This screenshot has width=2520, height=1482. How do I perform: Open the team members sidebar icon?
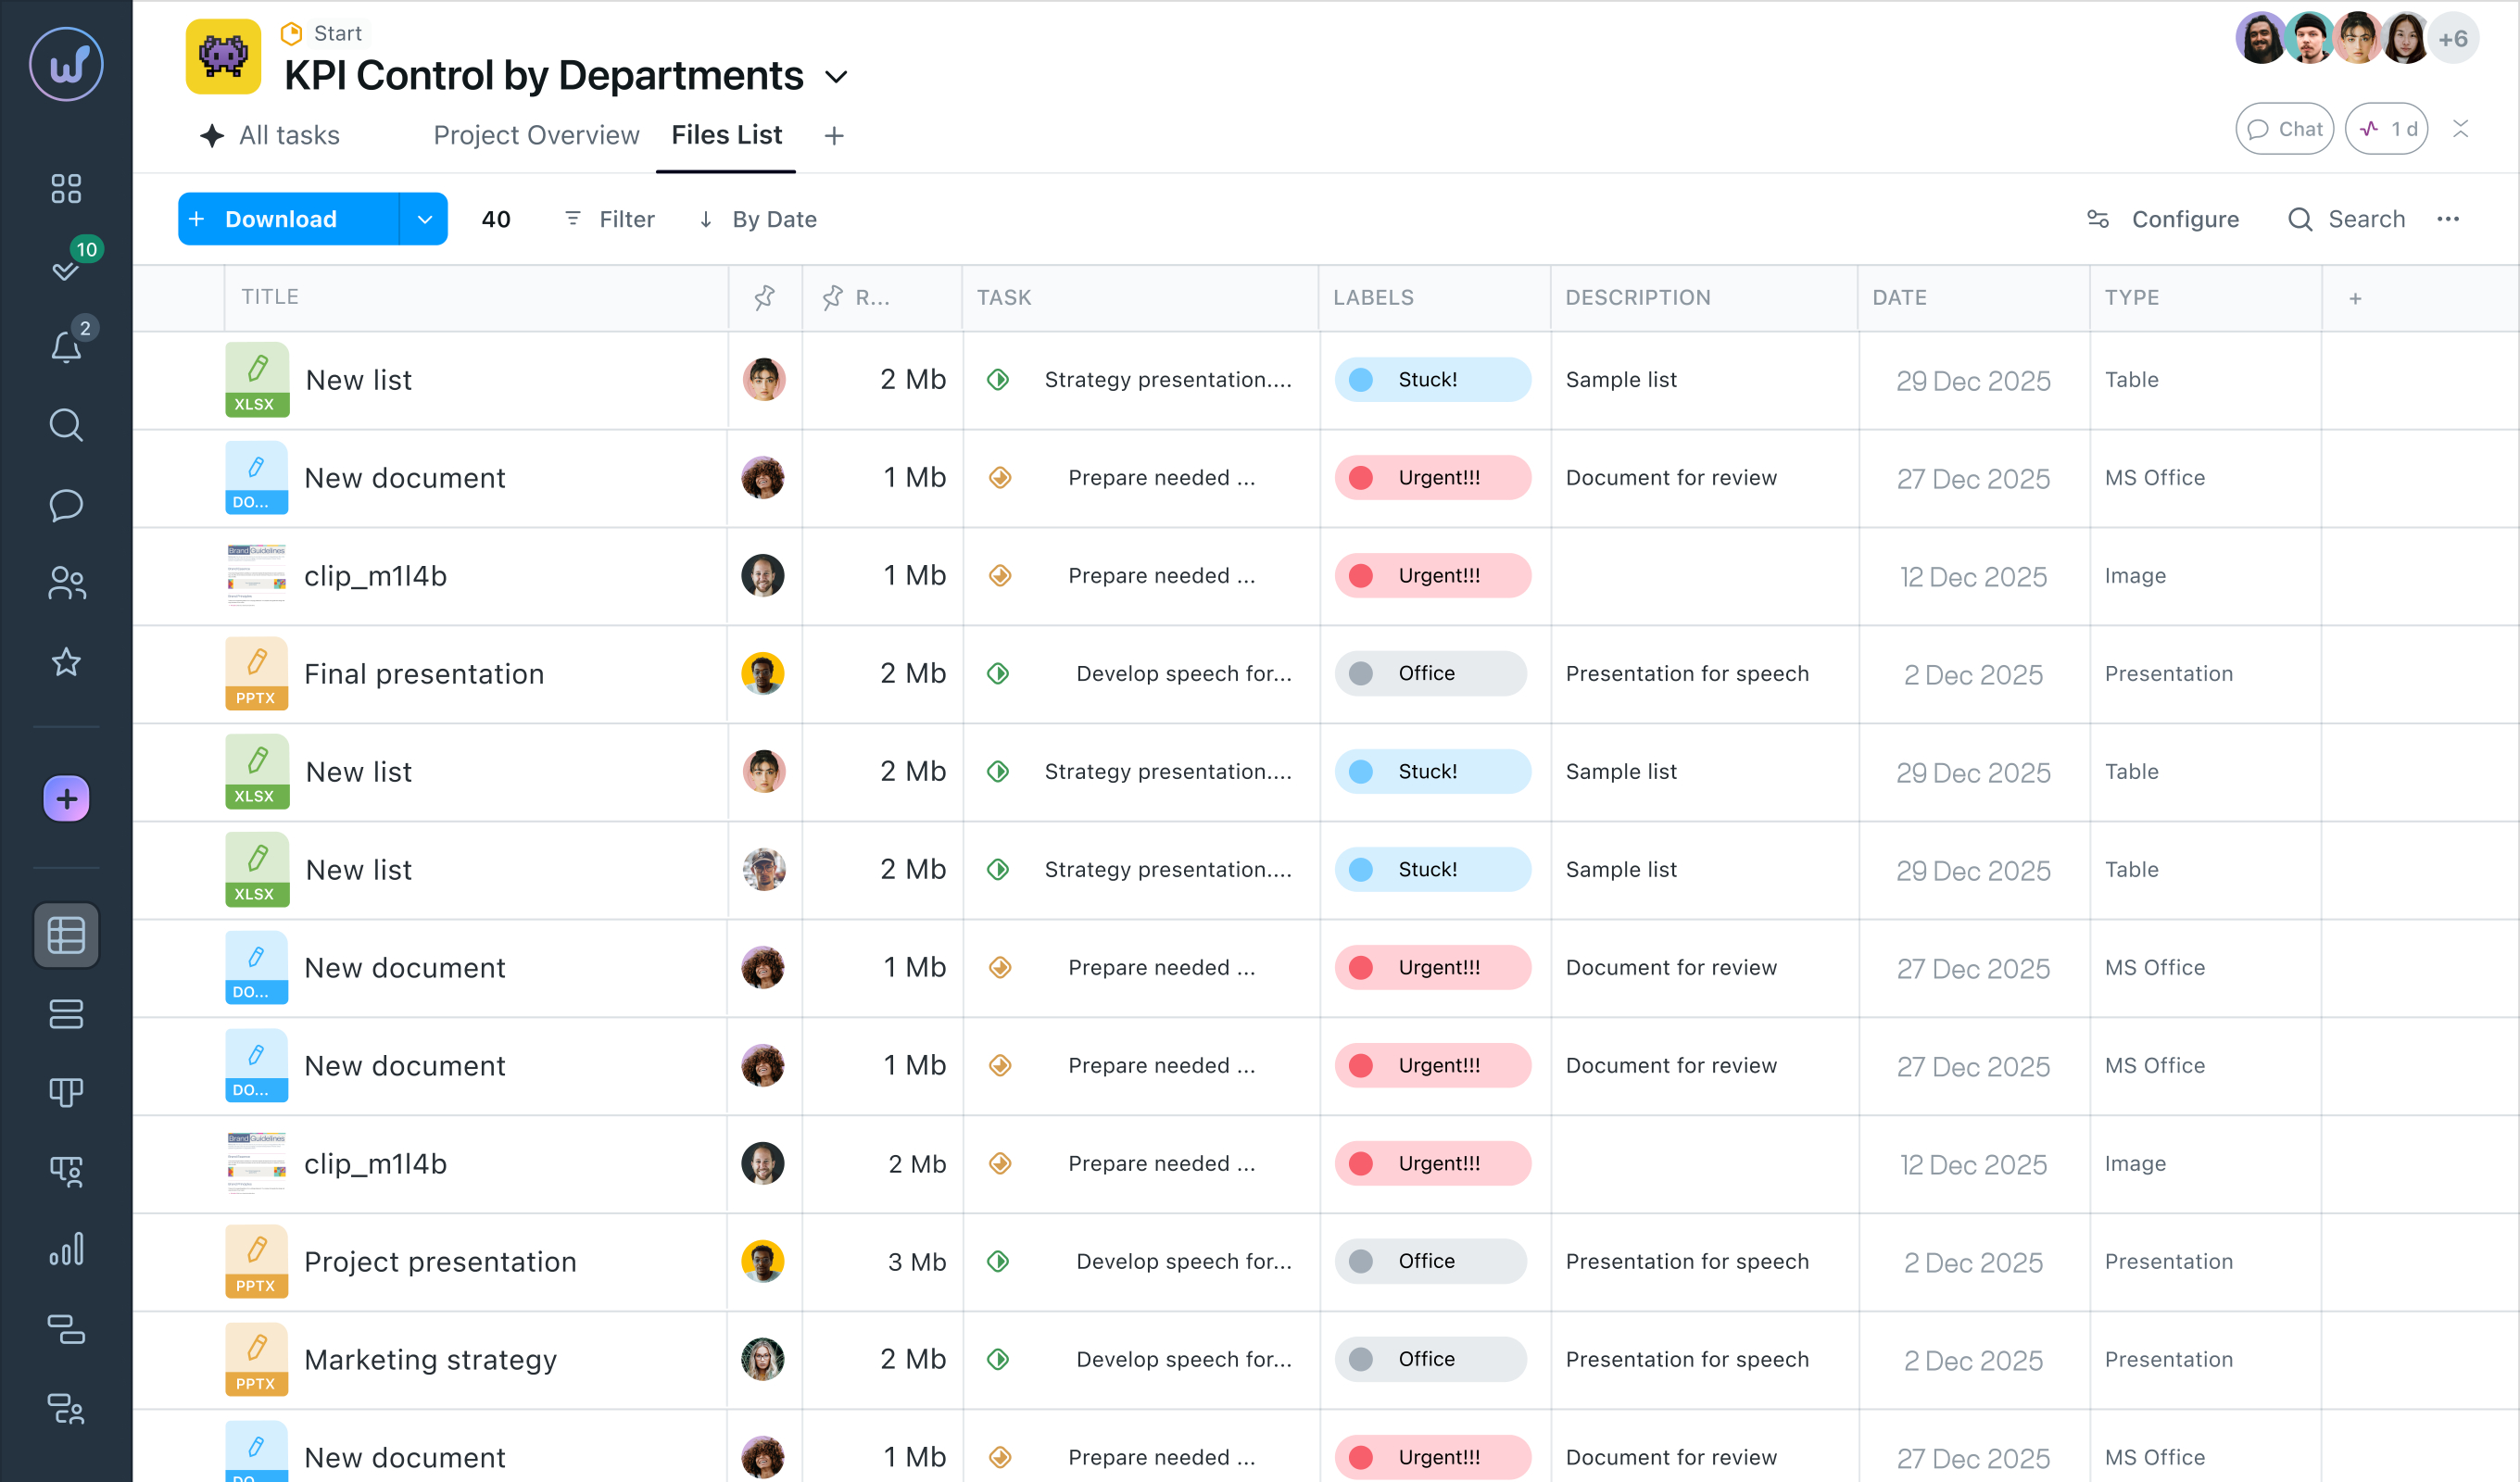(66, 583)
